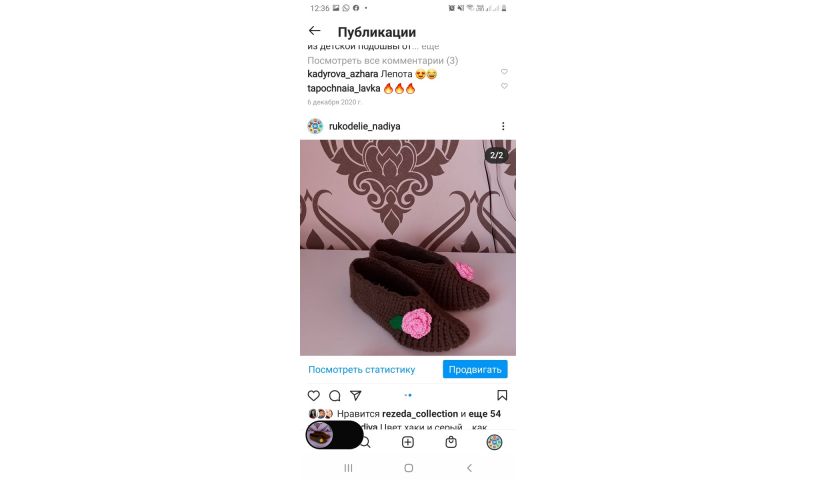The width and height of the screenshot is (816, 480).
Task: Like tapochnaia_lavka's comment with small heart
Action: click(504, 86)
